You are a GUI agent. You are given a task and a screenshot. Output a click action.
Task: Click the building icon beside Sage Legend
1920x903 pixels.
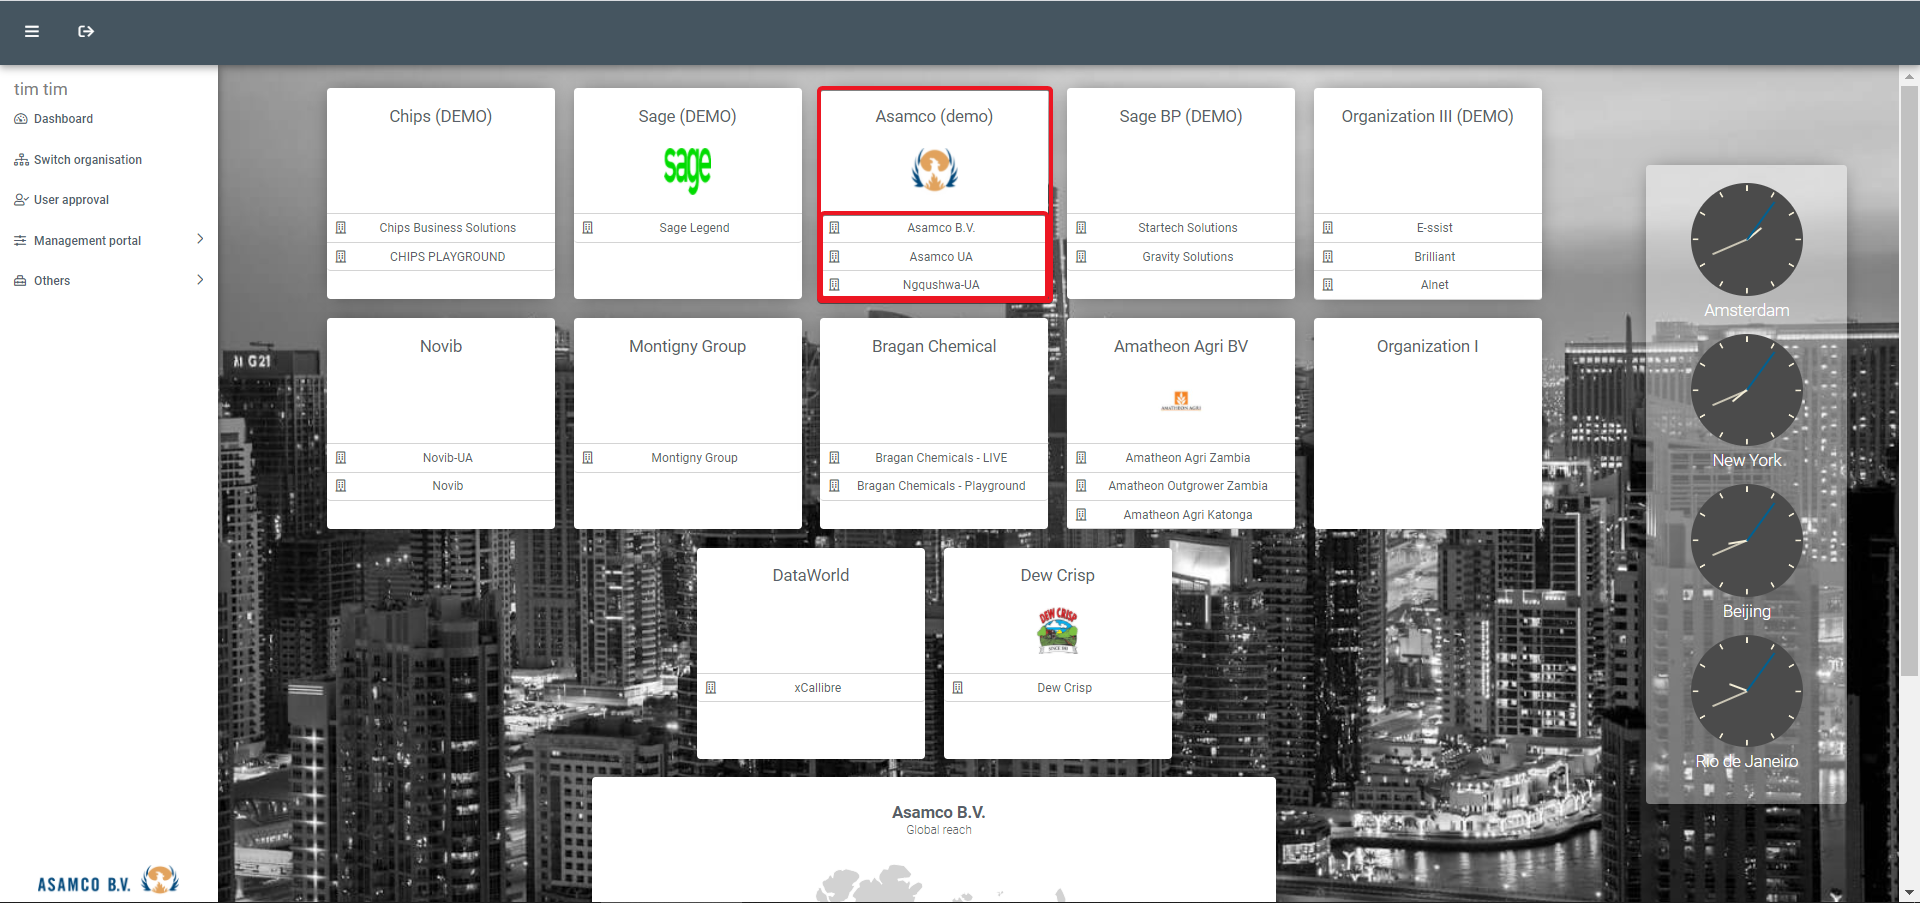click(588, 228)
